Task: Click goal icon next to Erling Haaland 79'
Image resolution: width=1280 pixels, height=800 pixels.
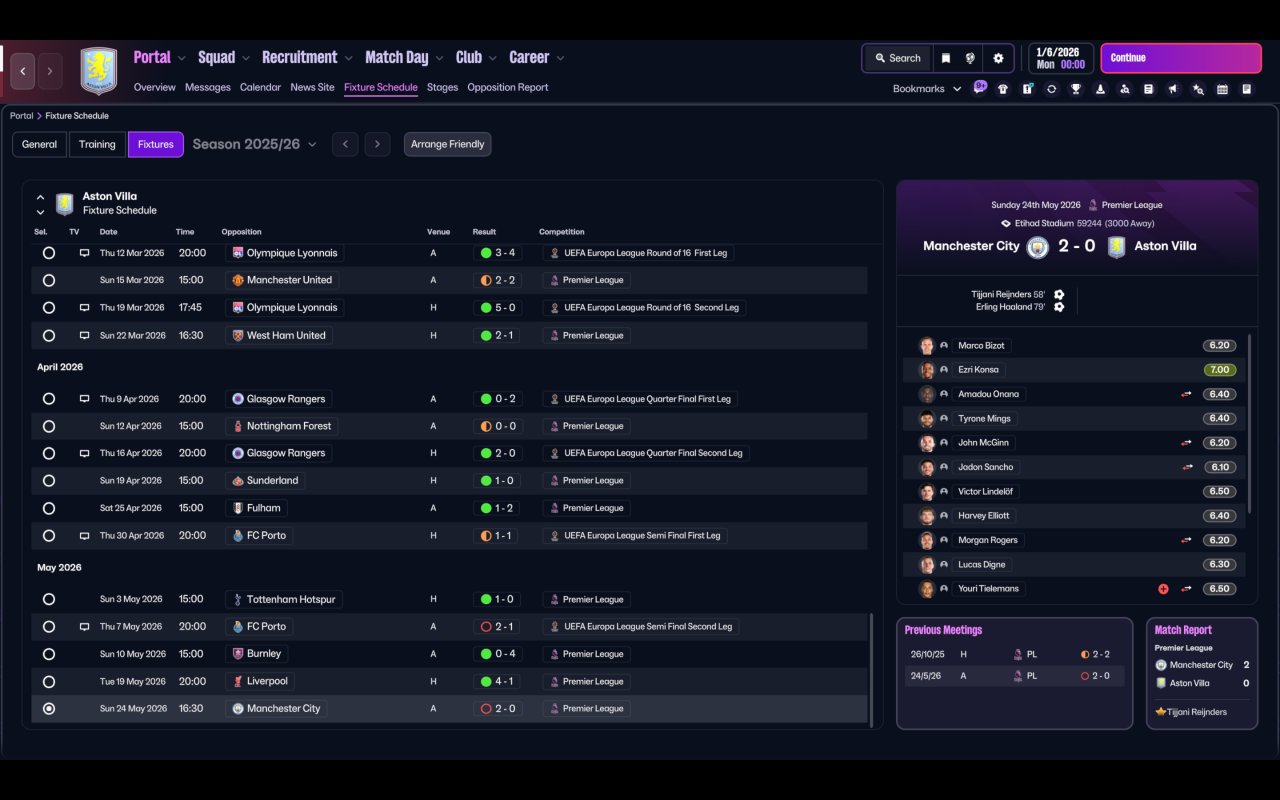Action: tap(1059, 307)
